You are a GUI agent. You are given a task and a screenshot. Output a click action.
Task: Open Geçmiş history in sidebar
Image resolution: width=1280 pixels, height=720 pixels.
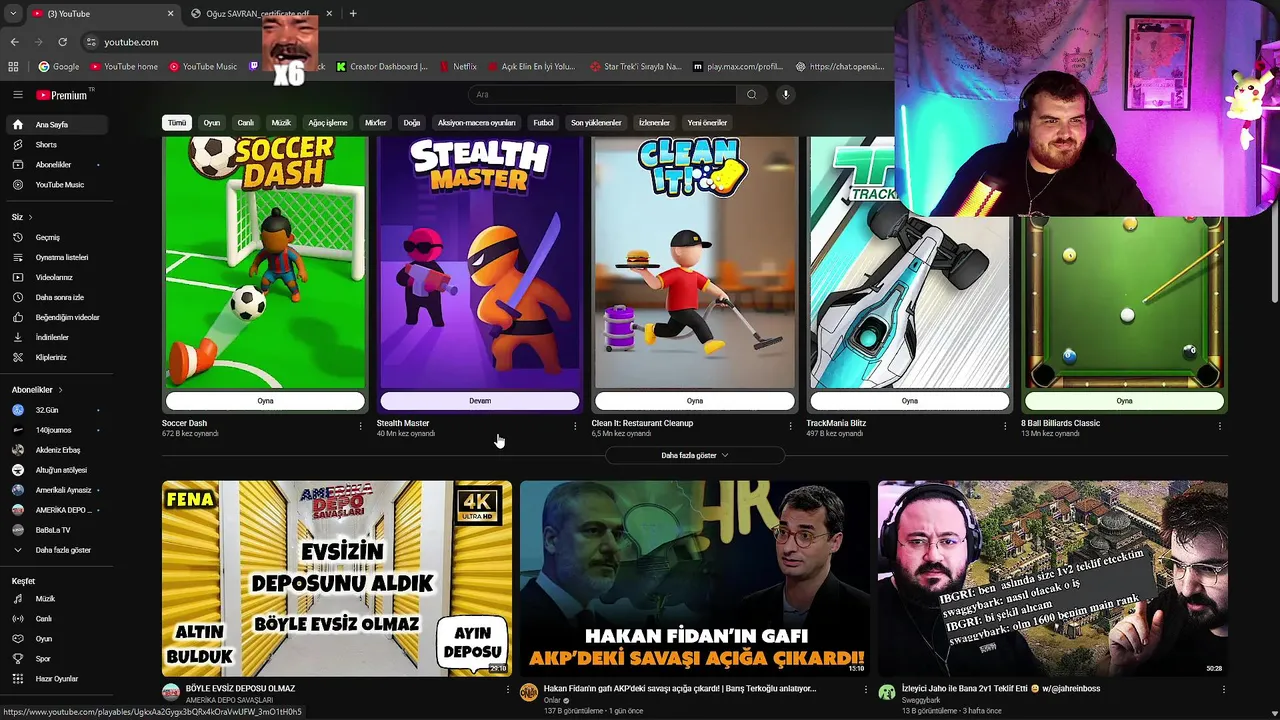(57, 237)
